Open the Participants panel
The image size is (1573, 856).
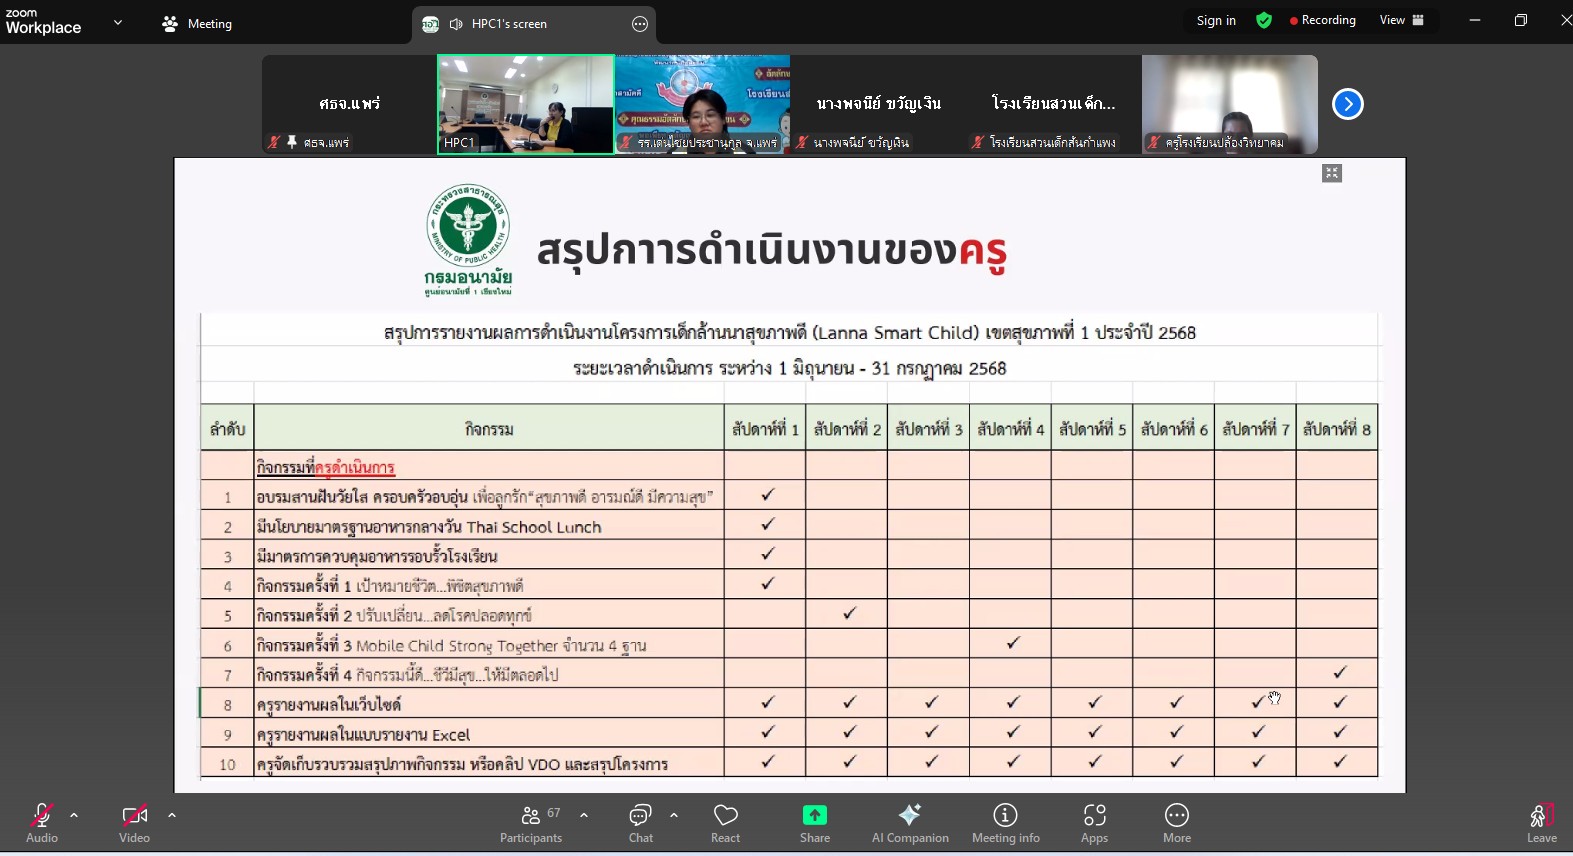[x=531, y=823]
